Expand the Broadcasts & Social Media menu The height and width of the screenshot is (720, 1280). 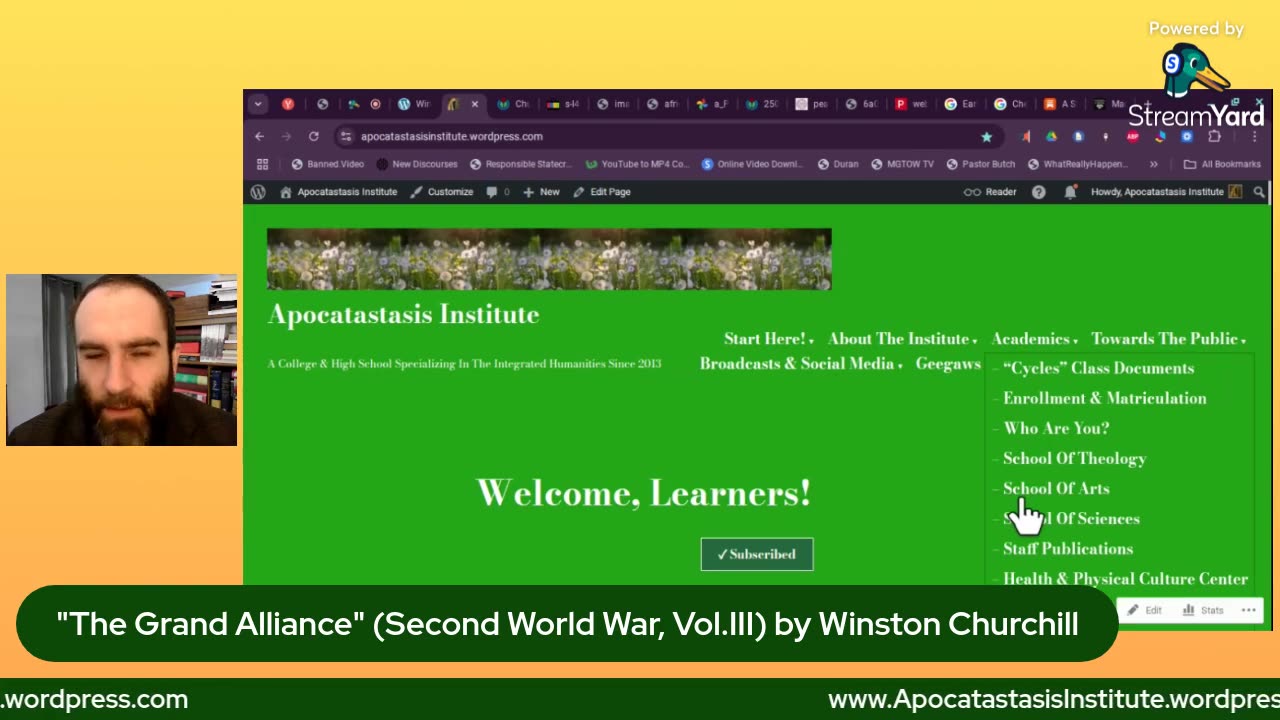[801, 364]
